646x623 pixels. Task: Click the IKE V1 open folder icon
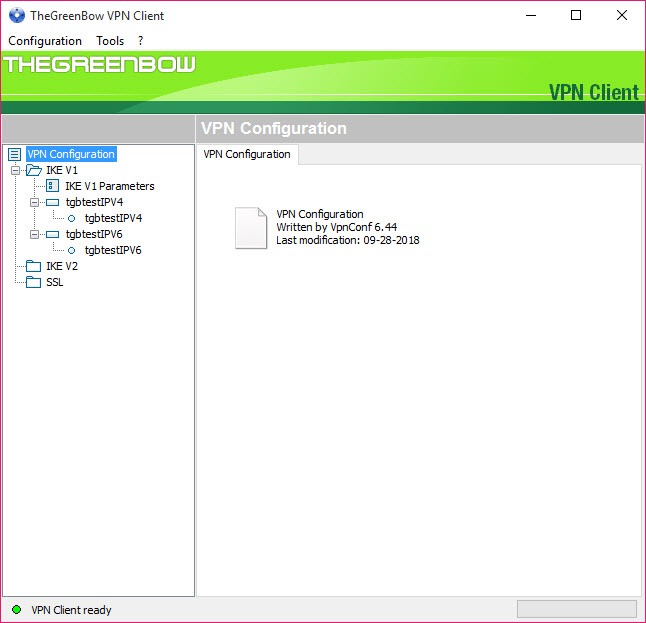[34, 170]
